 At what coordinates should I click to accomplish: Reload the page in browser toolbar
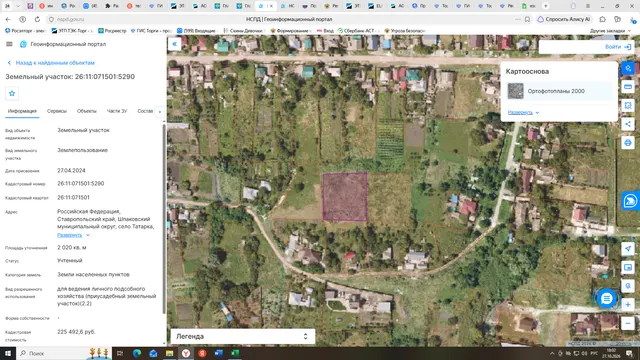(37, 19)
